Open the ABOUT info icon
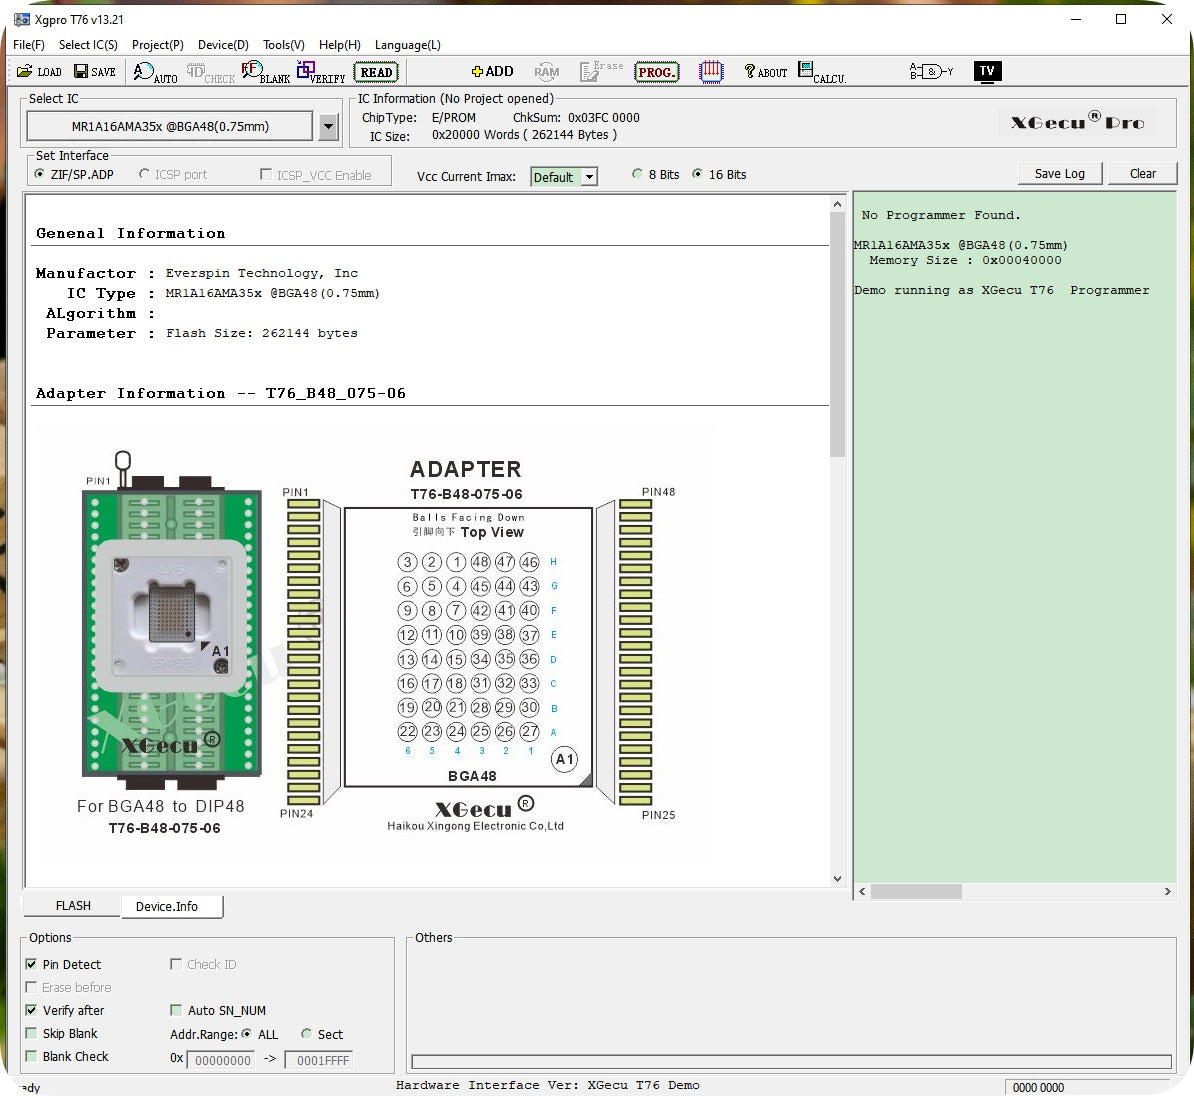This screenshot has height=1096, width=1194. pos(765,72)
